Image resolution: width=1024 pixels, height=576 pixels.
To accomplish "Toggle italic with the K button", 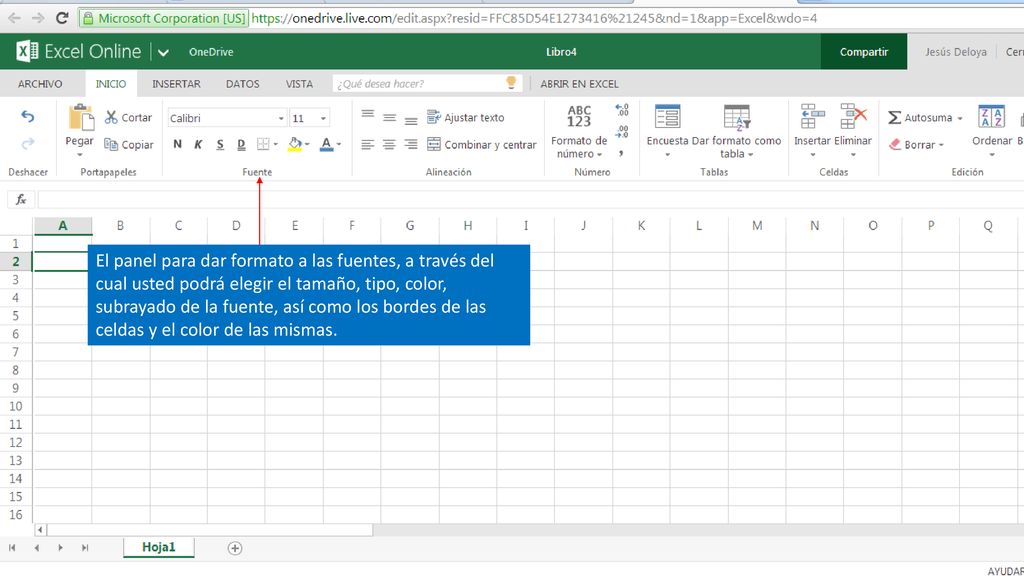I will click(199, 144).
